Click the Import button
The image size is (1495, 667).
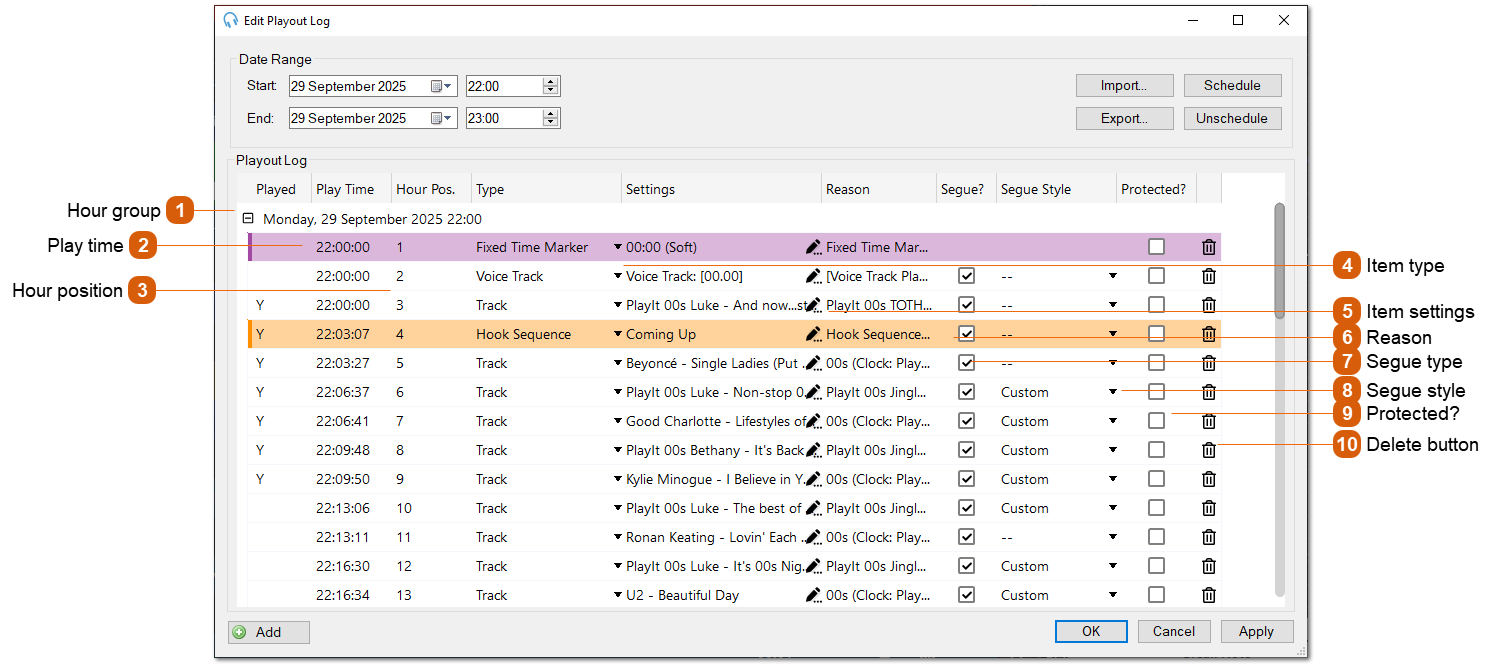pyautogui.click(x=1124, y=85)
